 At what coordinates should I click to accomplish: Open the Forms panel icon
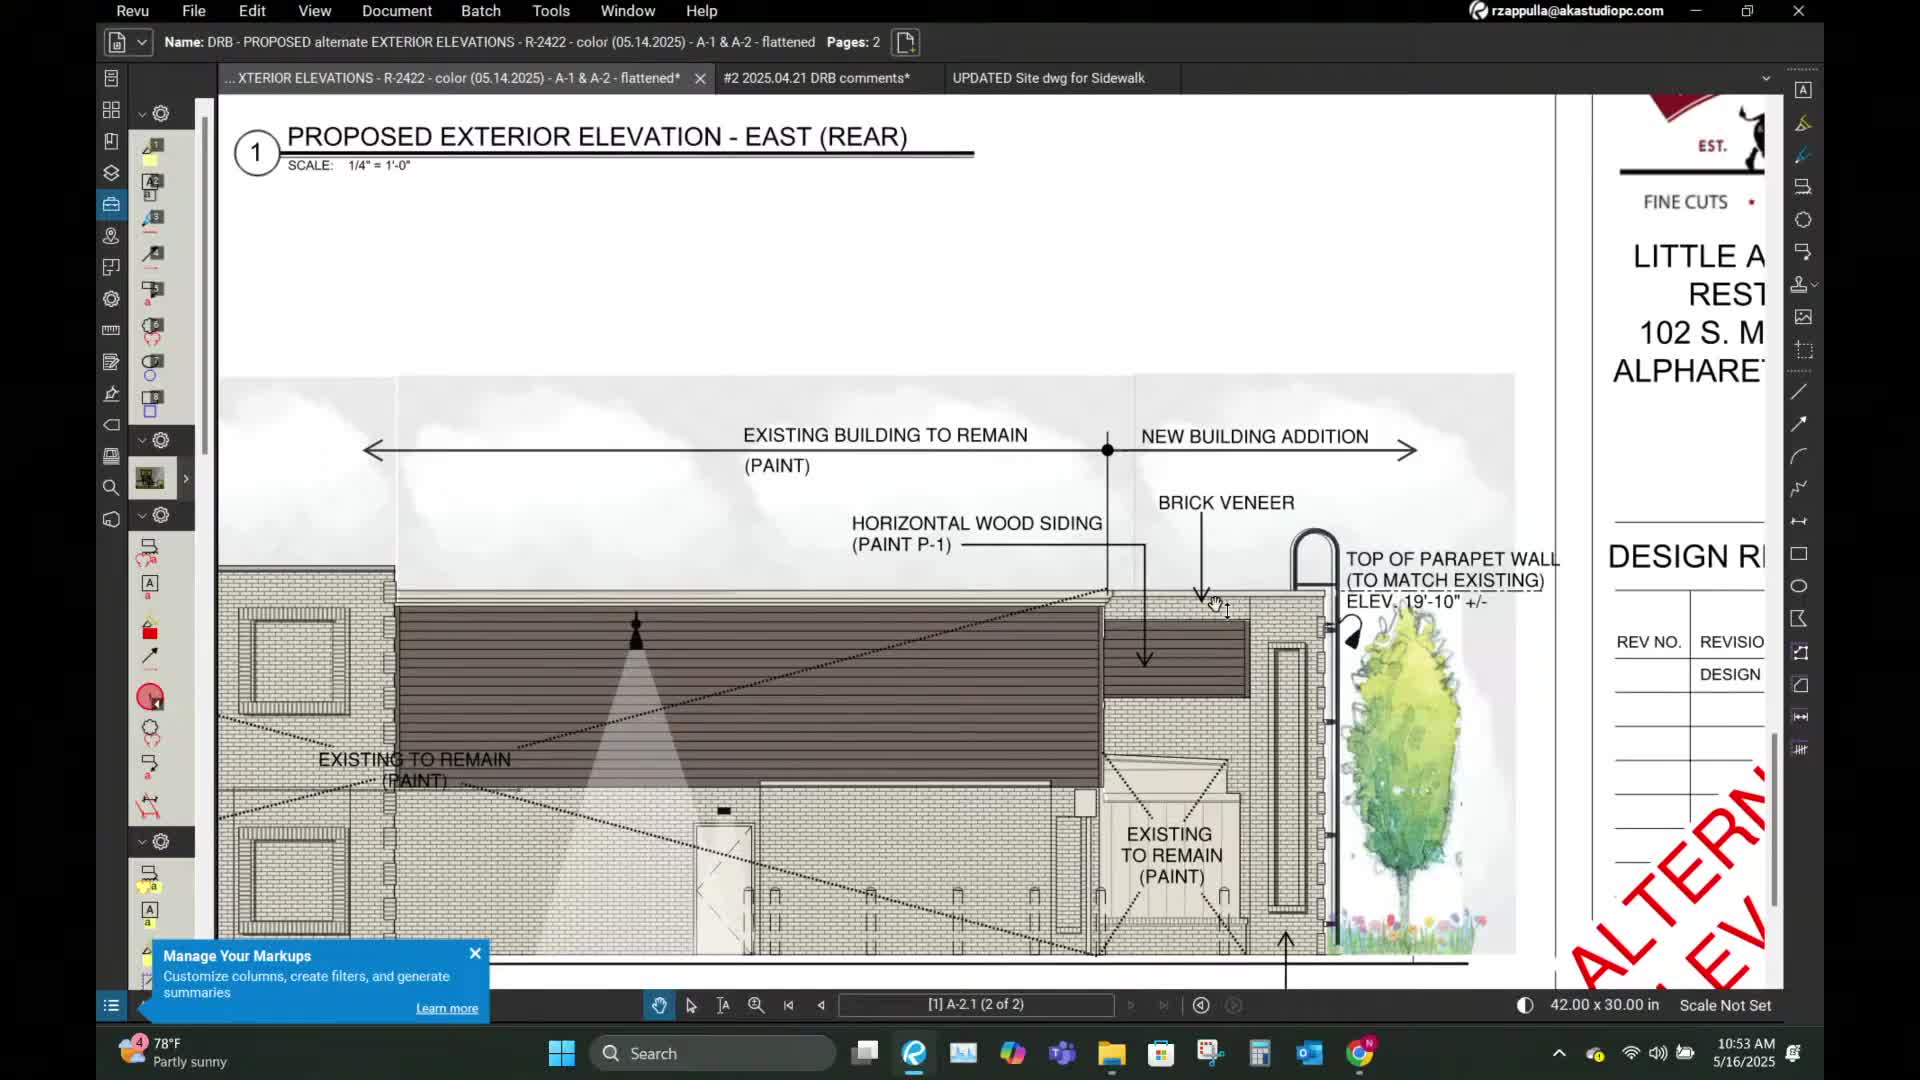(x=111, y=362)
